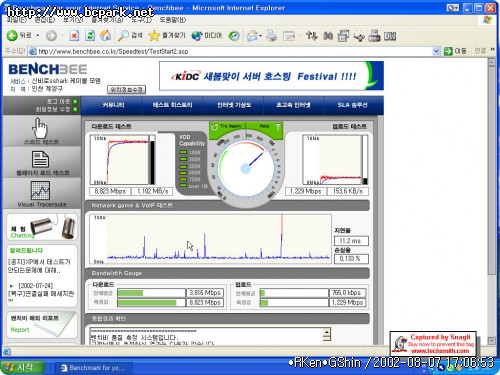Click the location info edit button
The width and height of the screenshot is (500, 375).
coord(126,89)
